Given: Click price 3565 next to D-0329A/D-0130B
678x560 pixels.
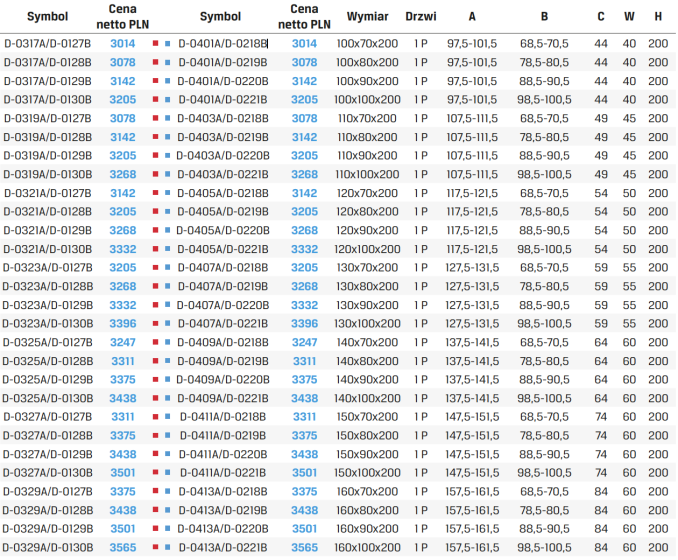Looking at the screenshot, I should pos(123,547).
